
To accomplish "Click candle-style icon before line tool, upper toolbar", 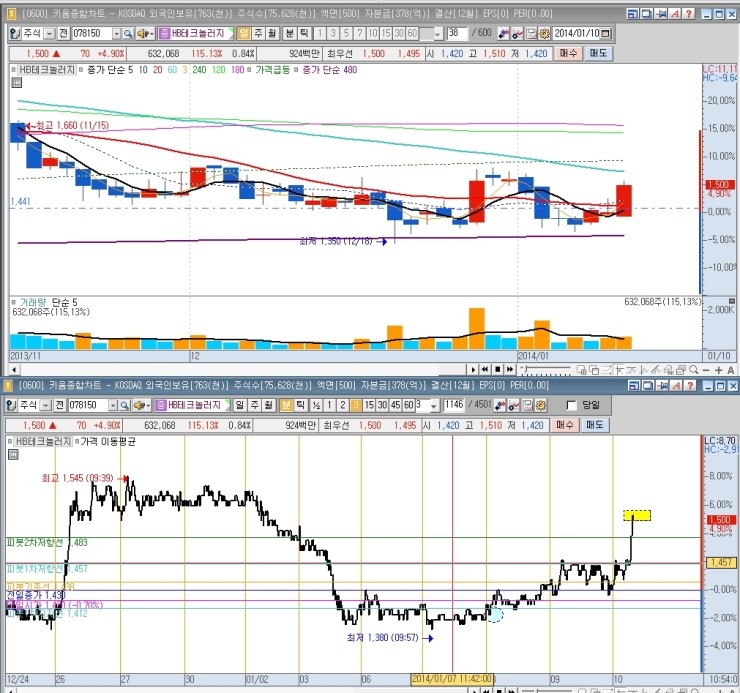I will (504, 34).
